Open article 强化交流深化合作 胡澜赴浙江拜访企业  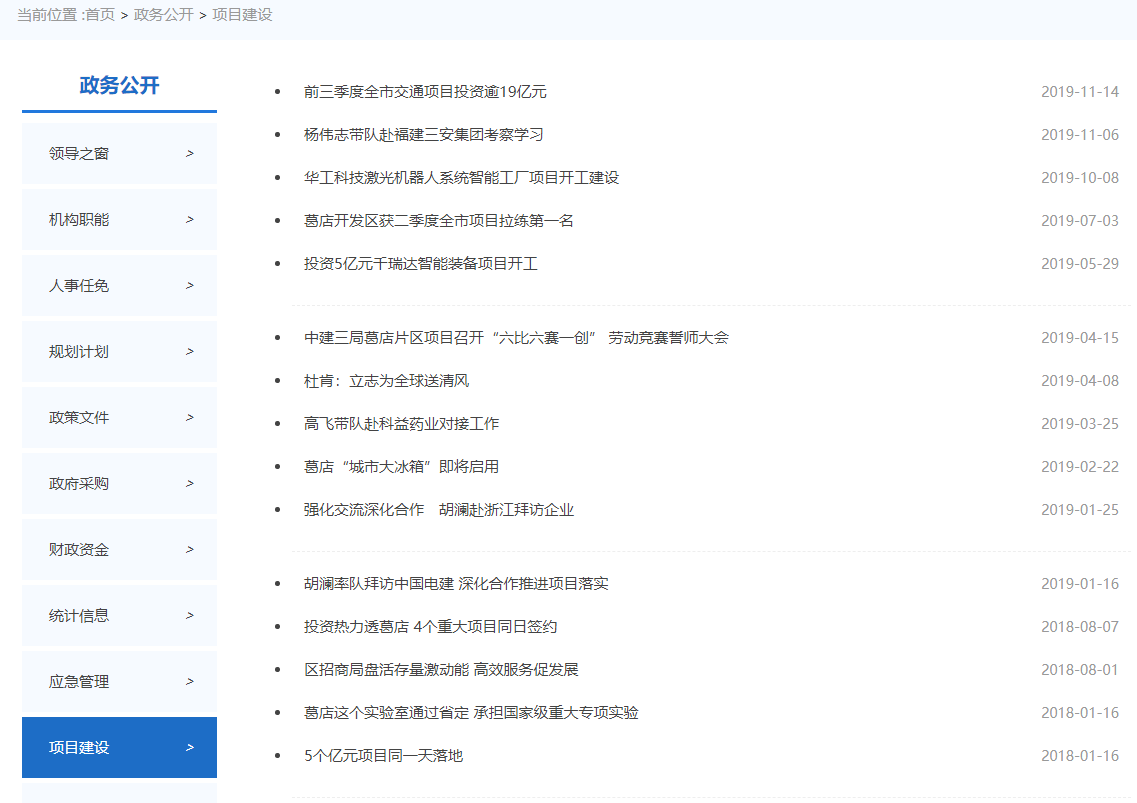click(439, 510)
